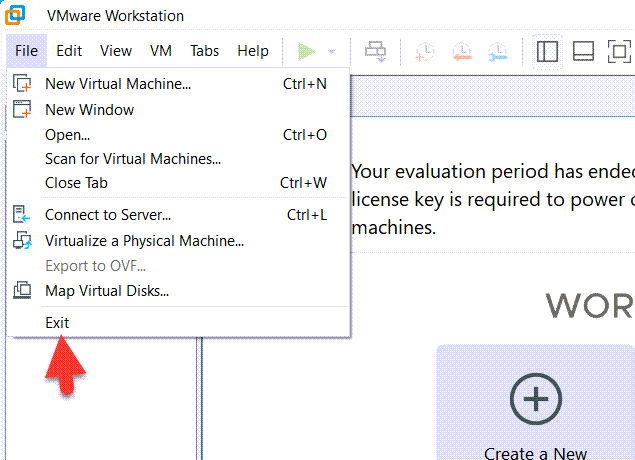Toggle the library sidebar view
This screenshot has height=460, width=635.
[547, 51]
